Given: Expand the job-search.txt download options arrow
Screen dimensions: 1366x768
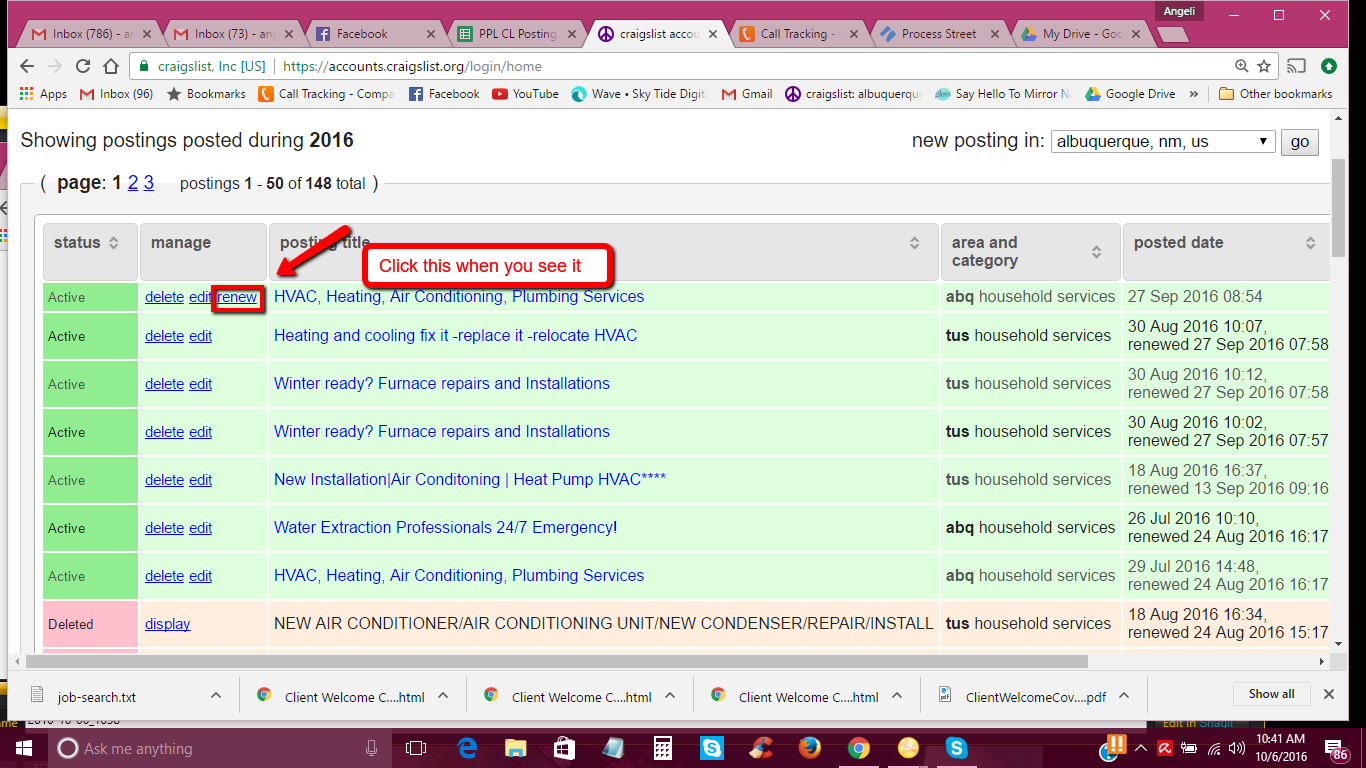Looking at the screenshot, I should (215, 696).
